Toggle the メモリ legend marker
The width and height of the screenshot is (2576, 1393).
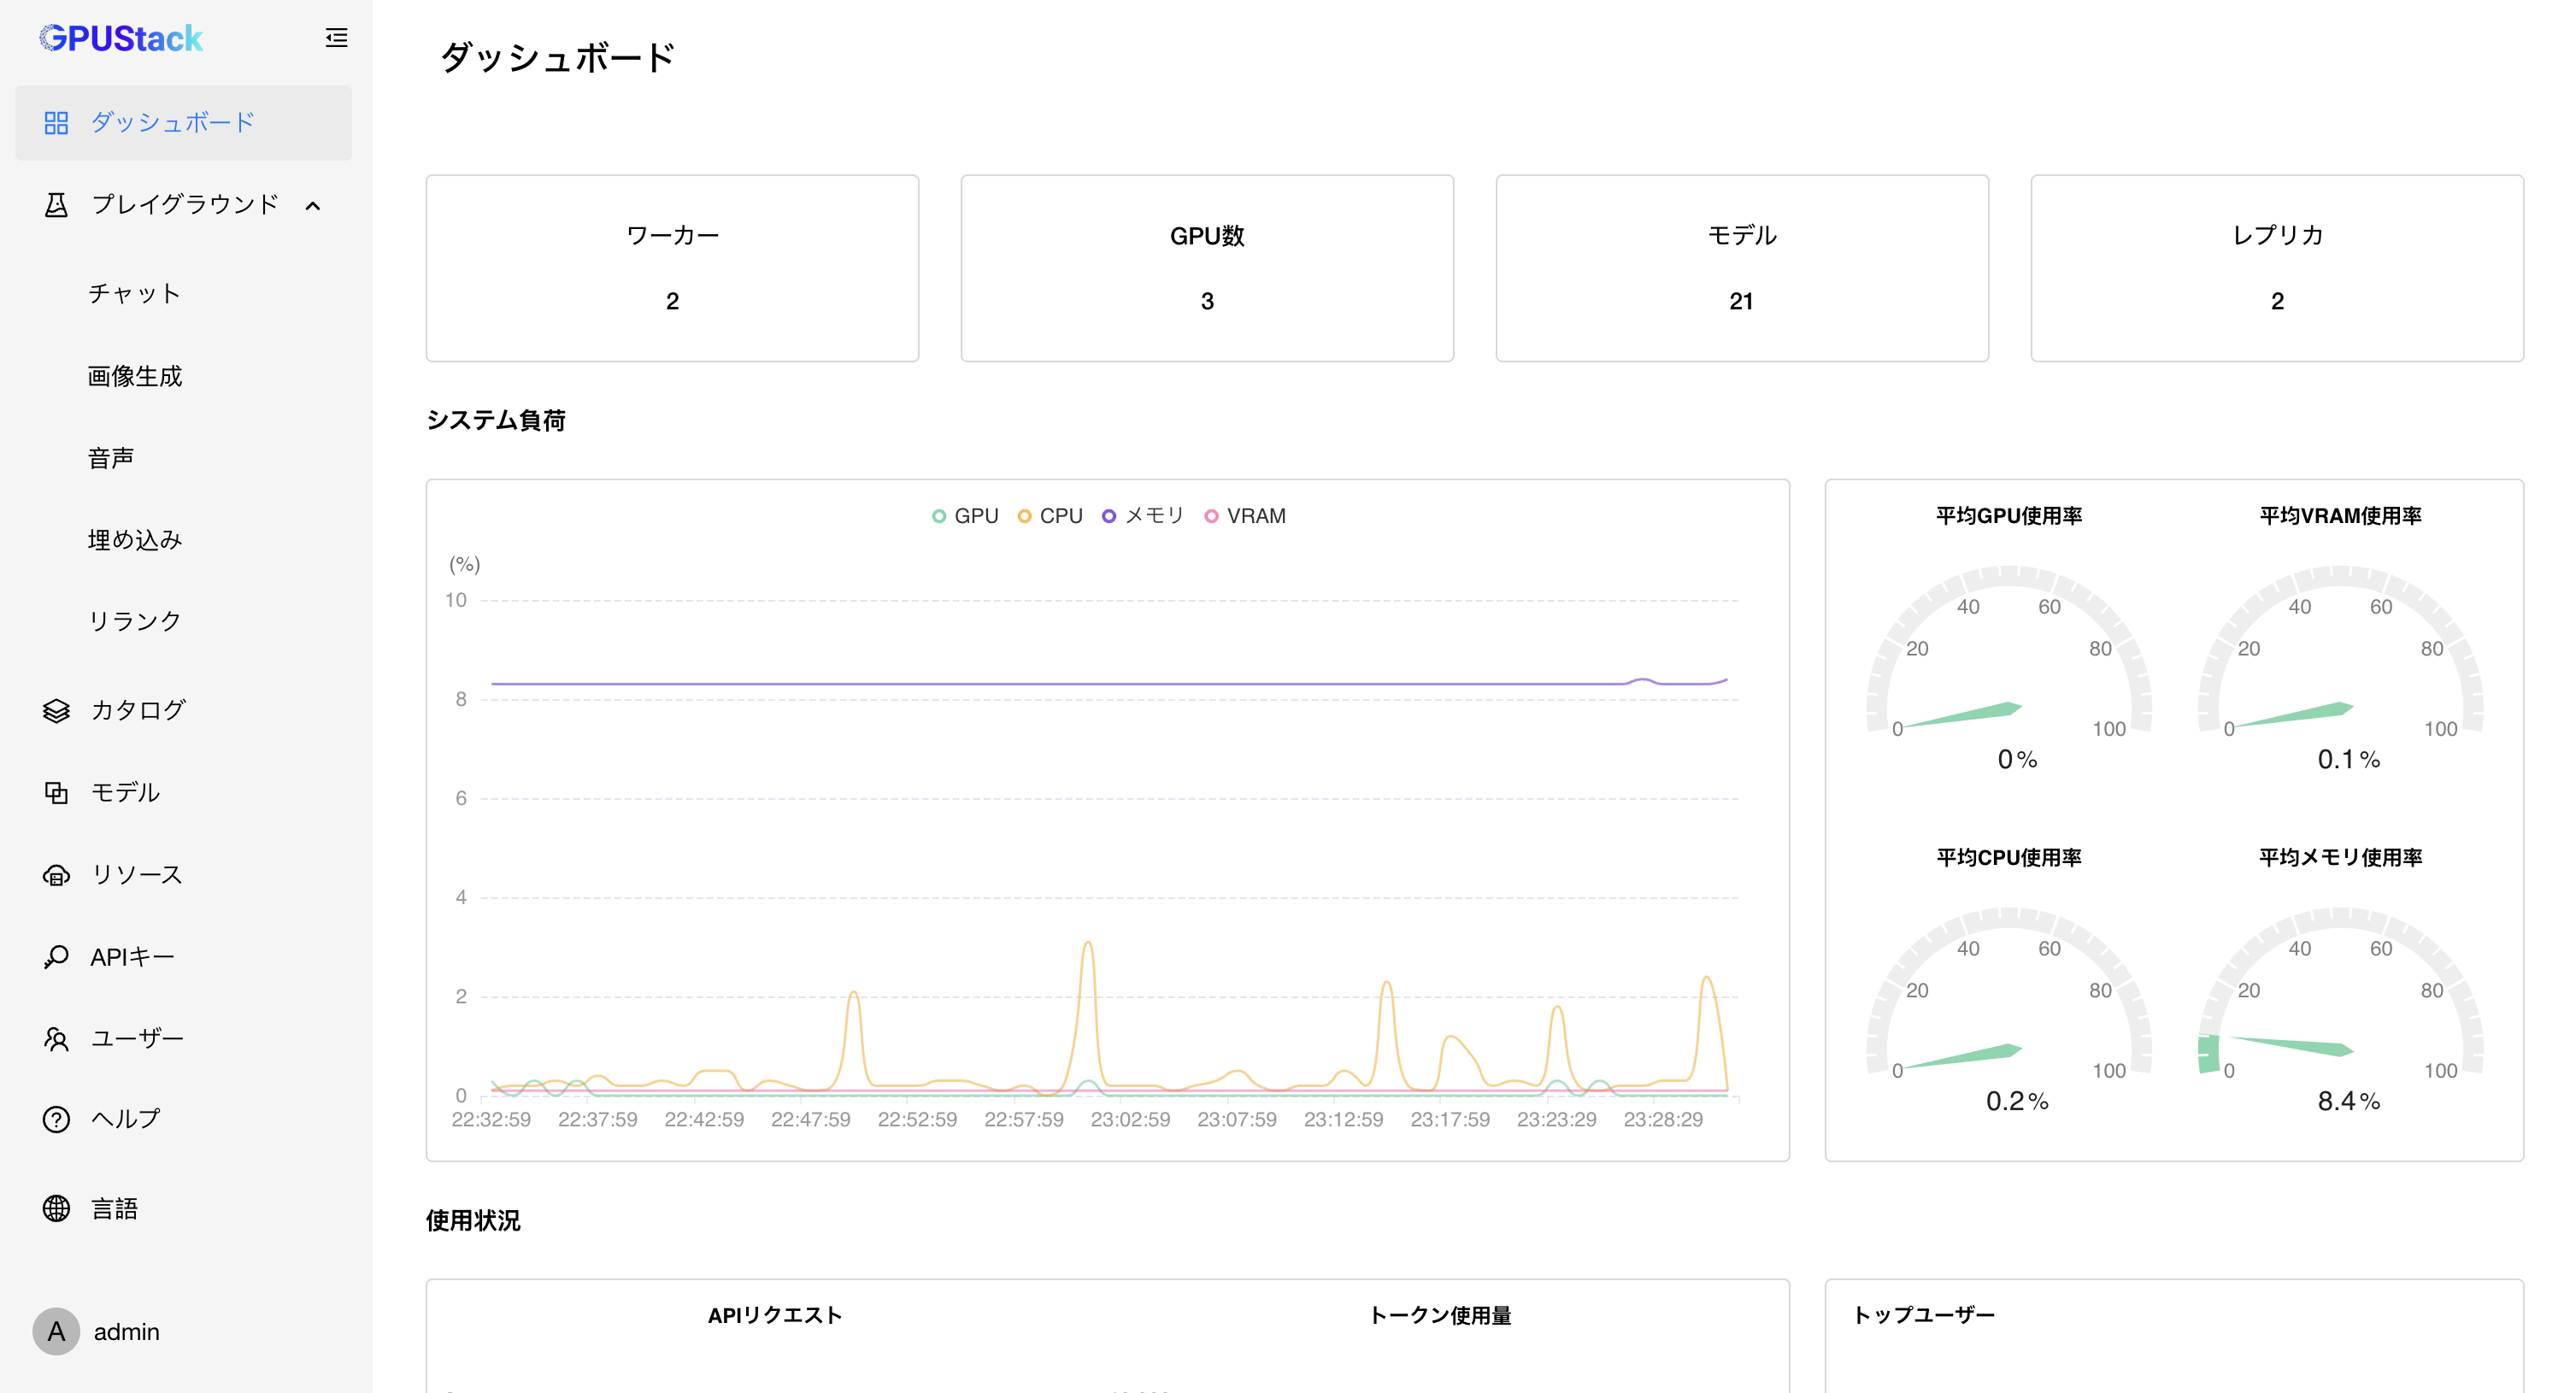pos(1109,516)
